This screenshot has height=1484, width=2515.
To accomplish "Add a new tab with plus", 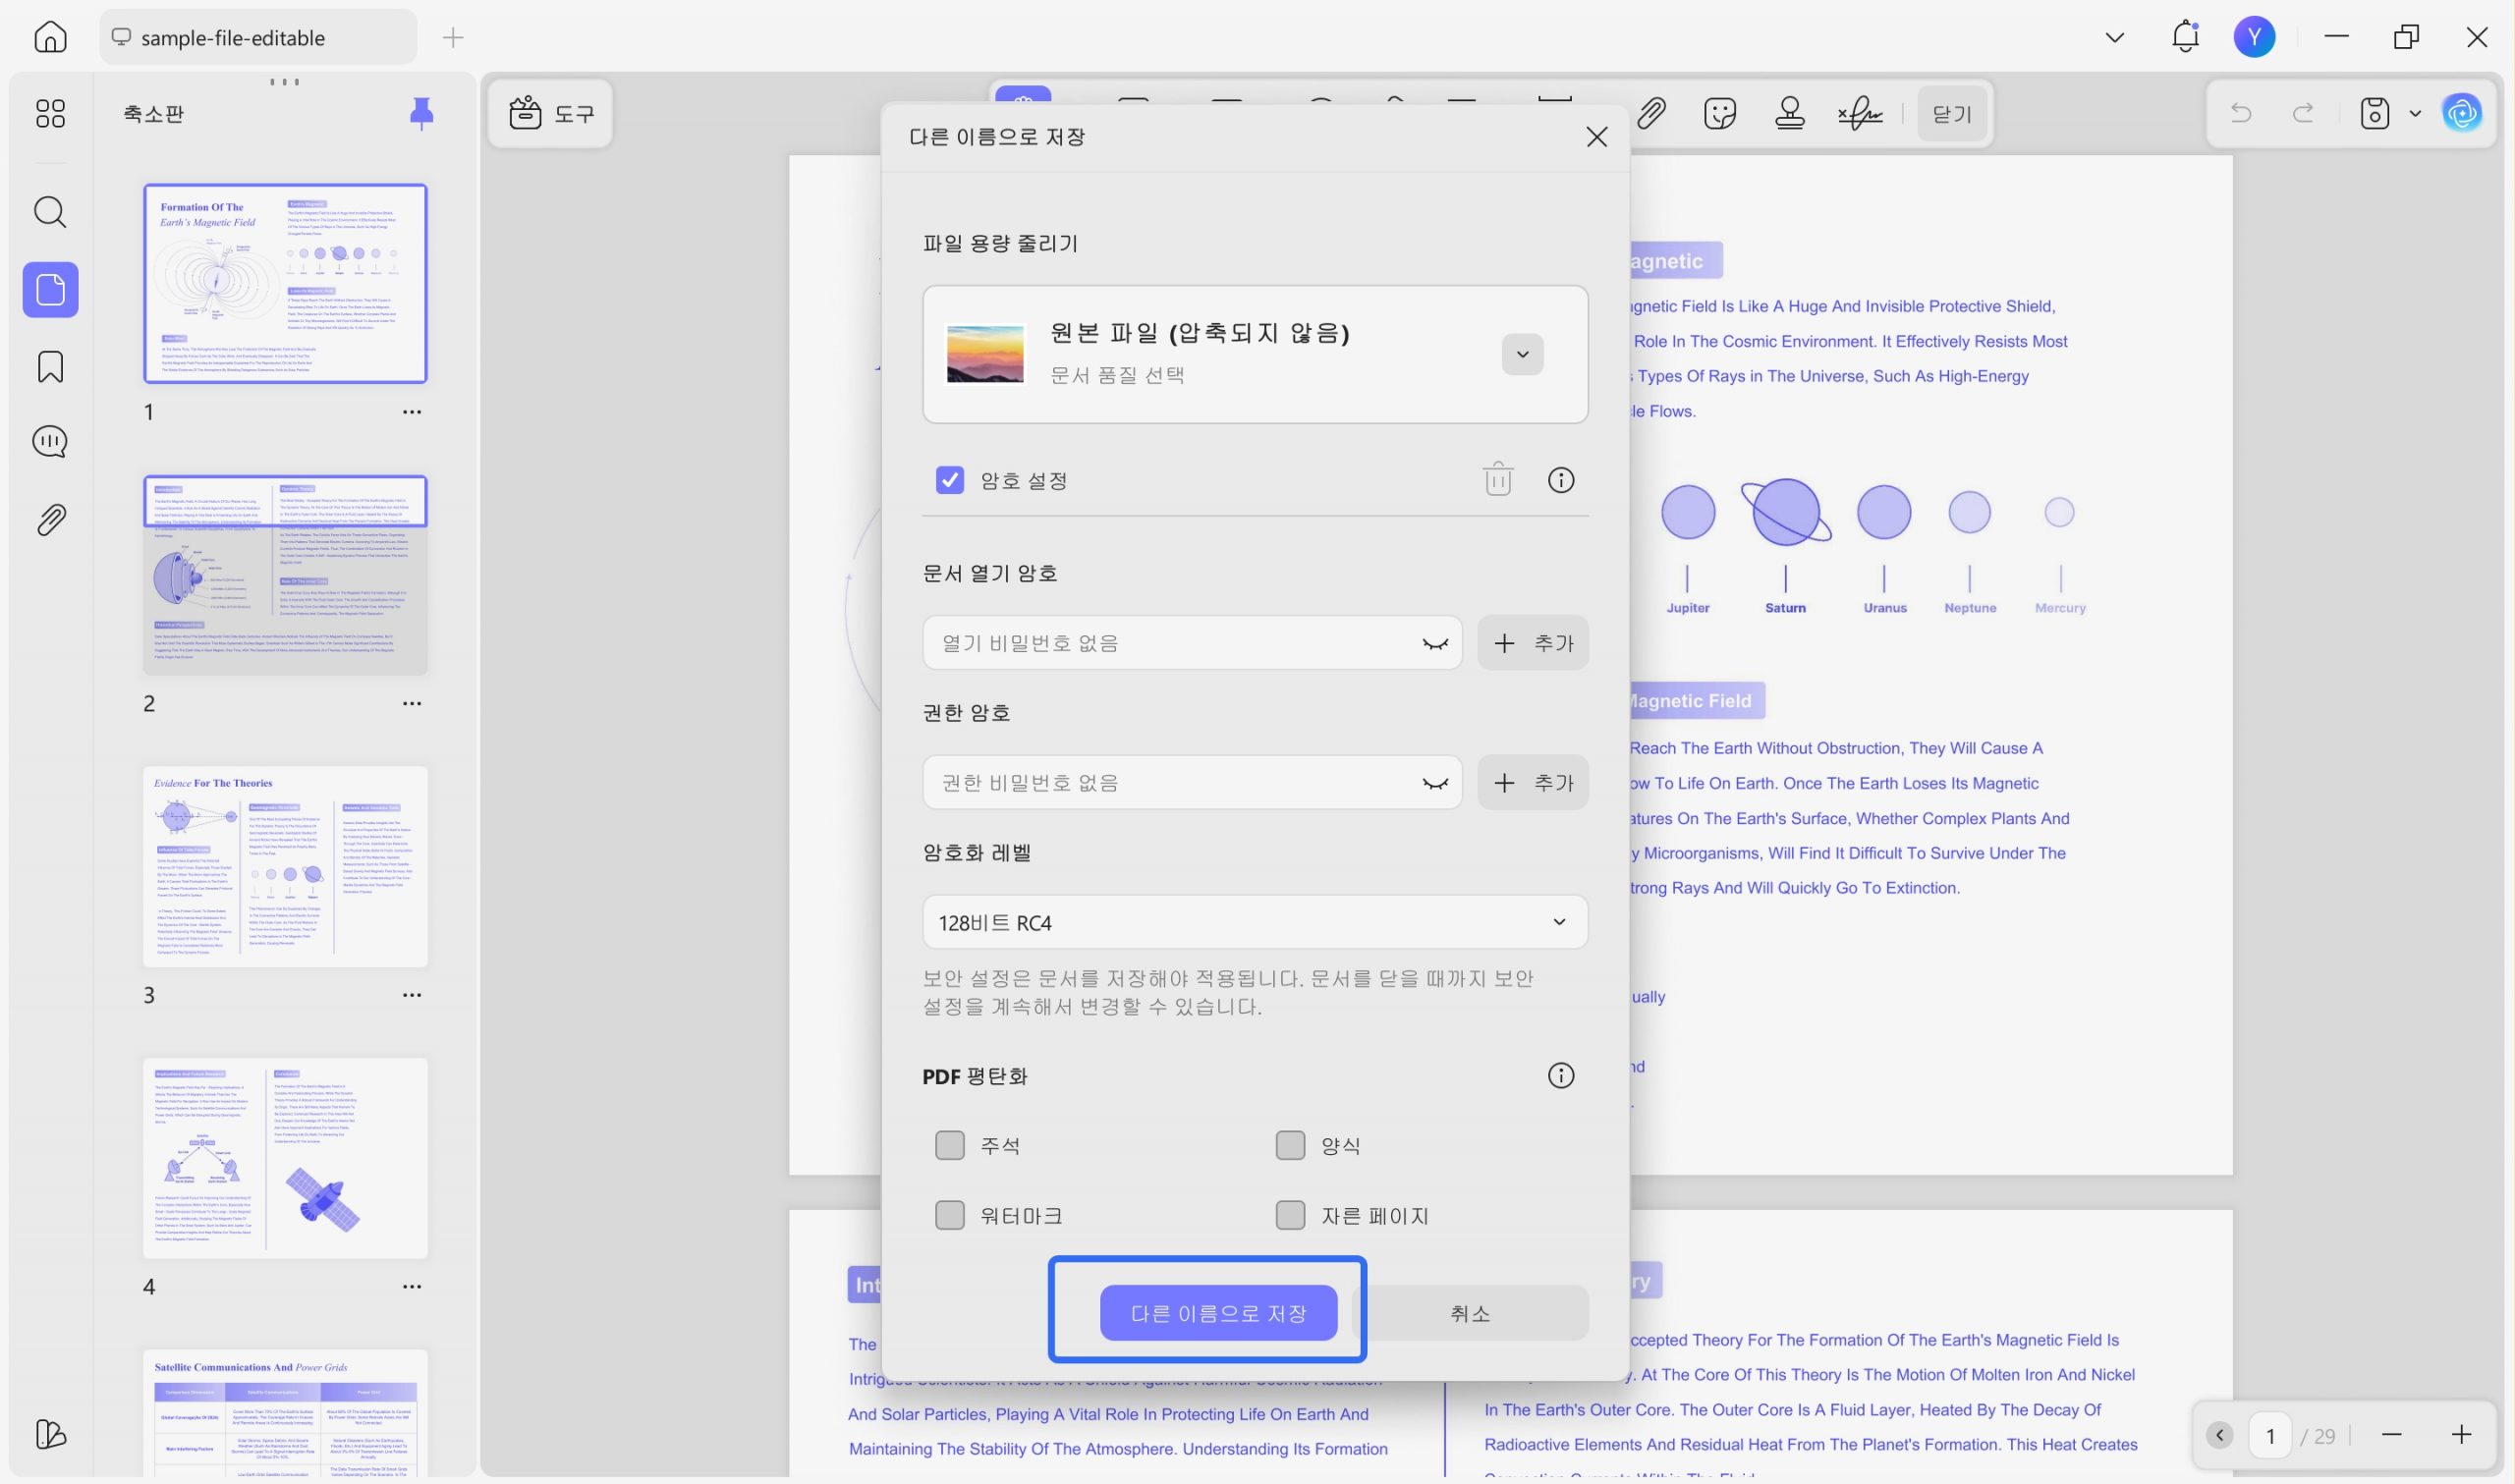I will 453,38.
